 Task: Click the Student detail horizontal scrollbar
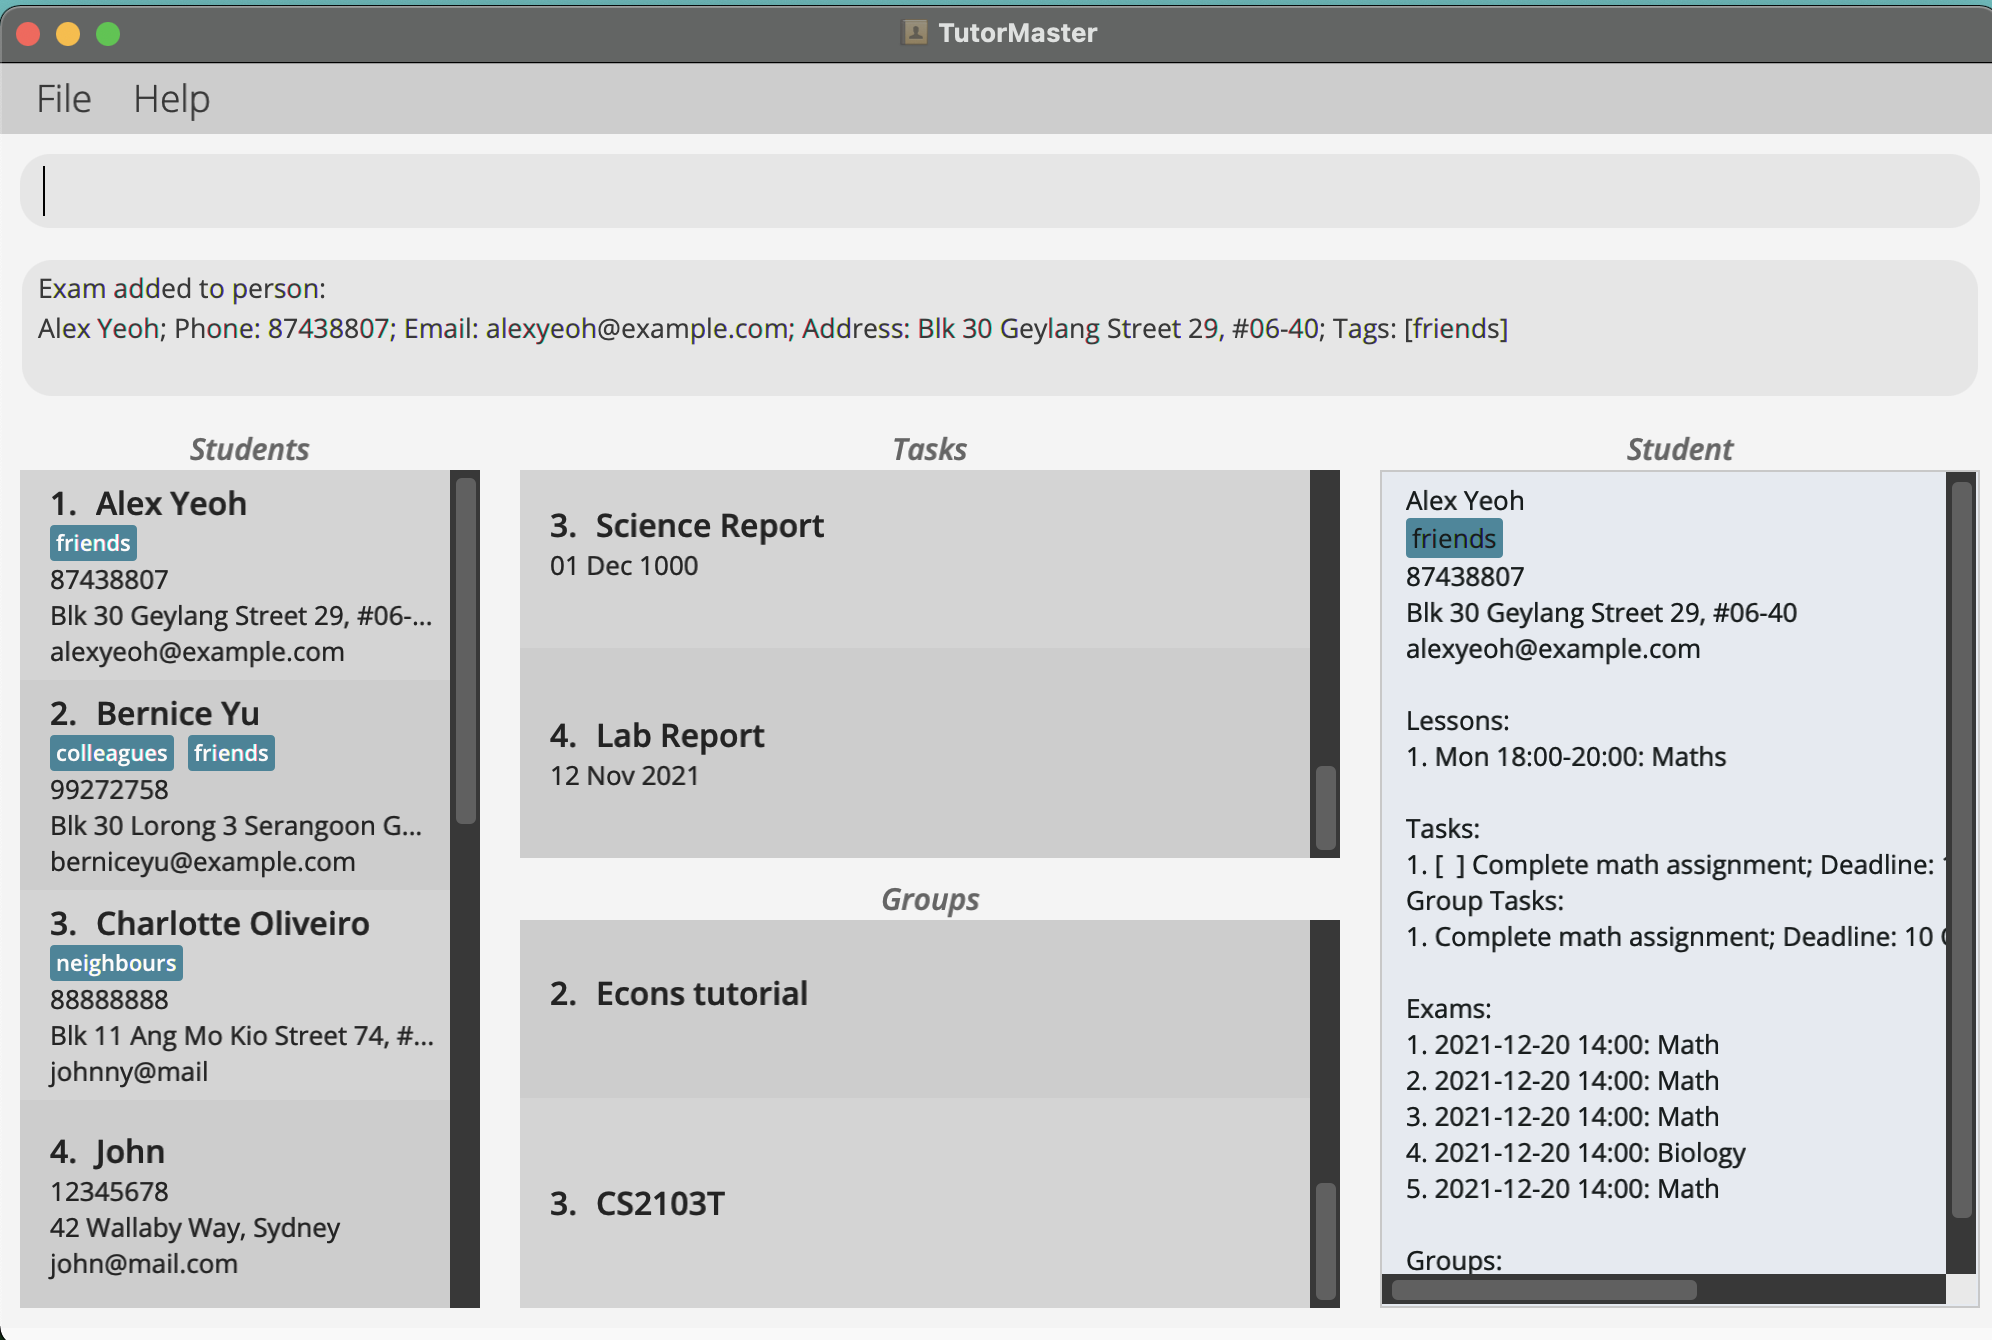pos(1544,1290)
